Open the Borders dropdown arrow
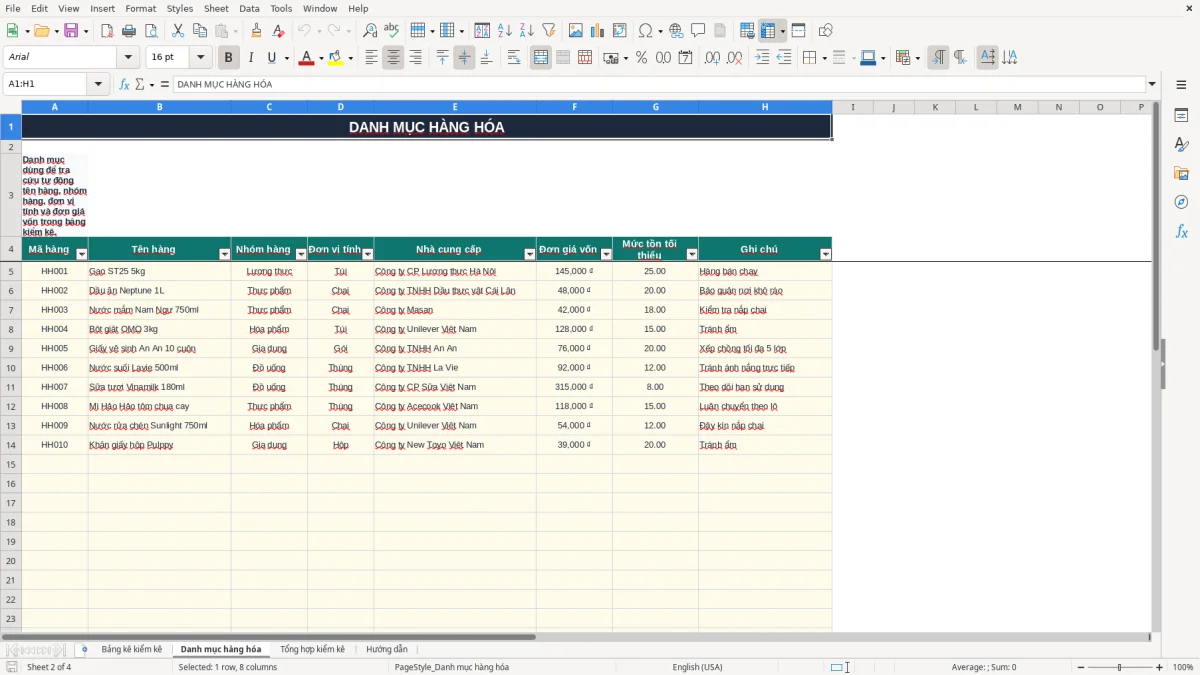The width and height of the screenshot is (1200, 675). click(x=824, y=58)
